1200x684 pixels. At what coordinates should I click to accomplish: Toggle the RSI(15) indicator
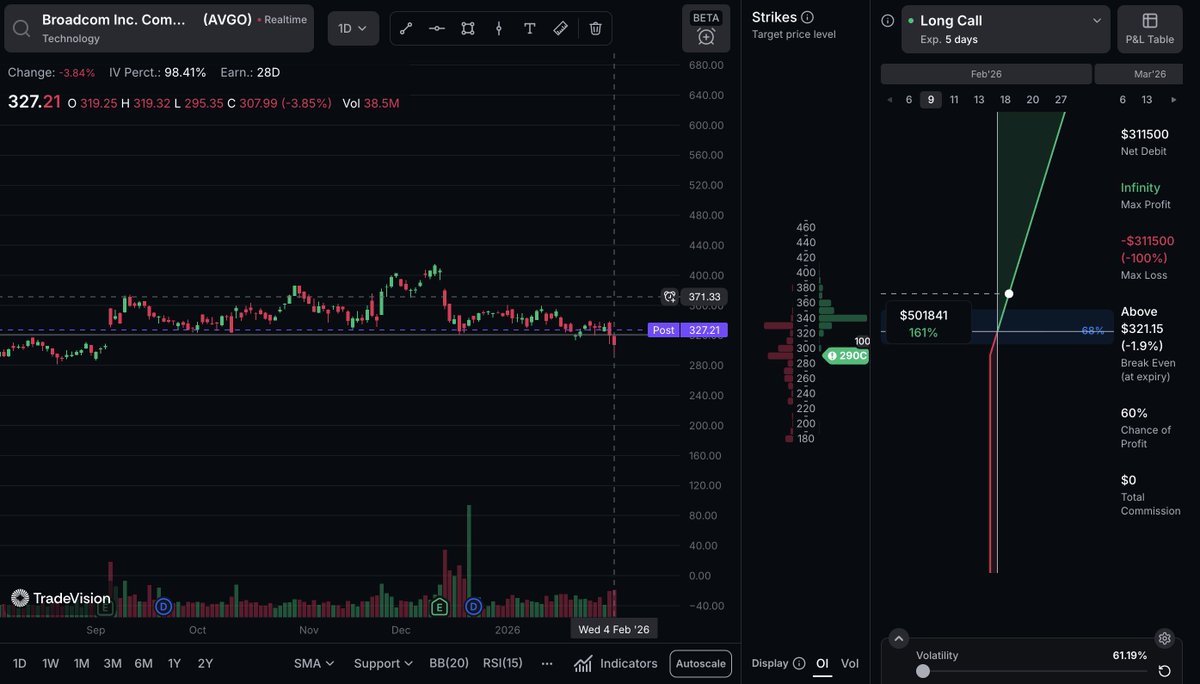(503, 663)
